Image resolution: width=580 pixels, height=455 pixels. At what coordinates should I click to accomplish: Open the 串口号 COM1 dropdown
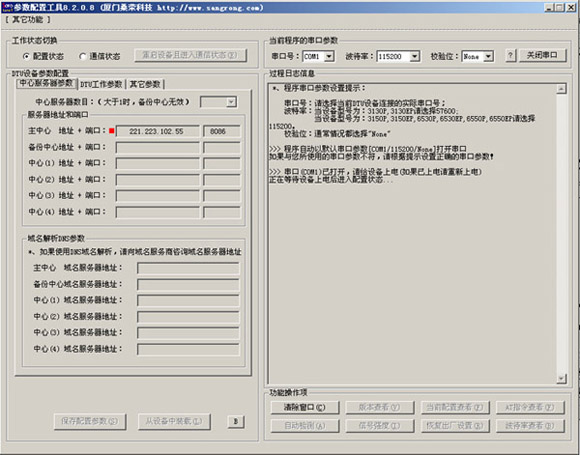[x=329, y=57]
